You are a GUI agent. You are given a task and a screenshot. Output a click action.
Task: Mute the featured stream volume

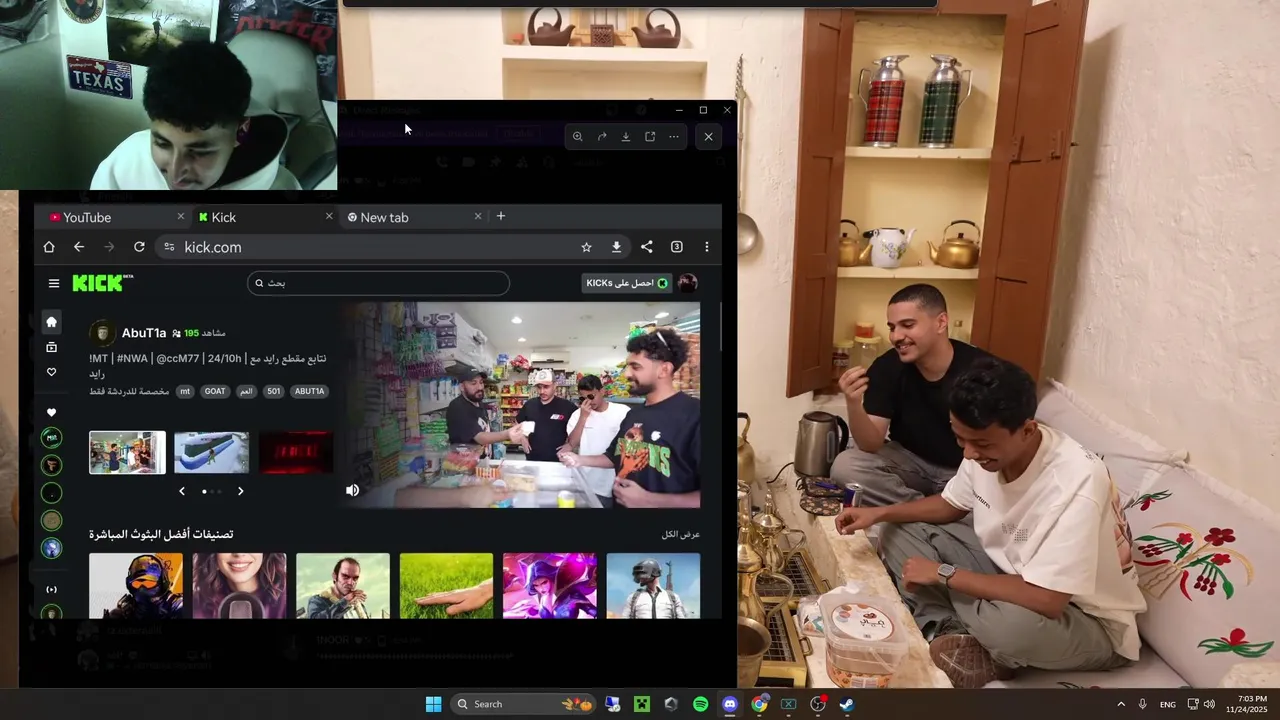pos(352,490)
